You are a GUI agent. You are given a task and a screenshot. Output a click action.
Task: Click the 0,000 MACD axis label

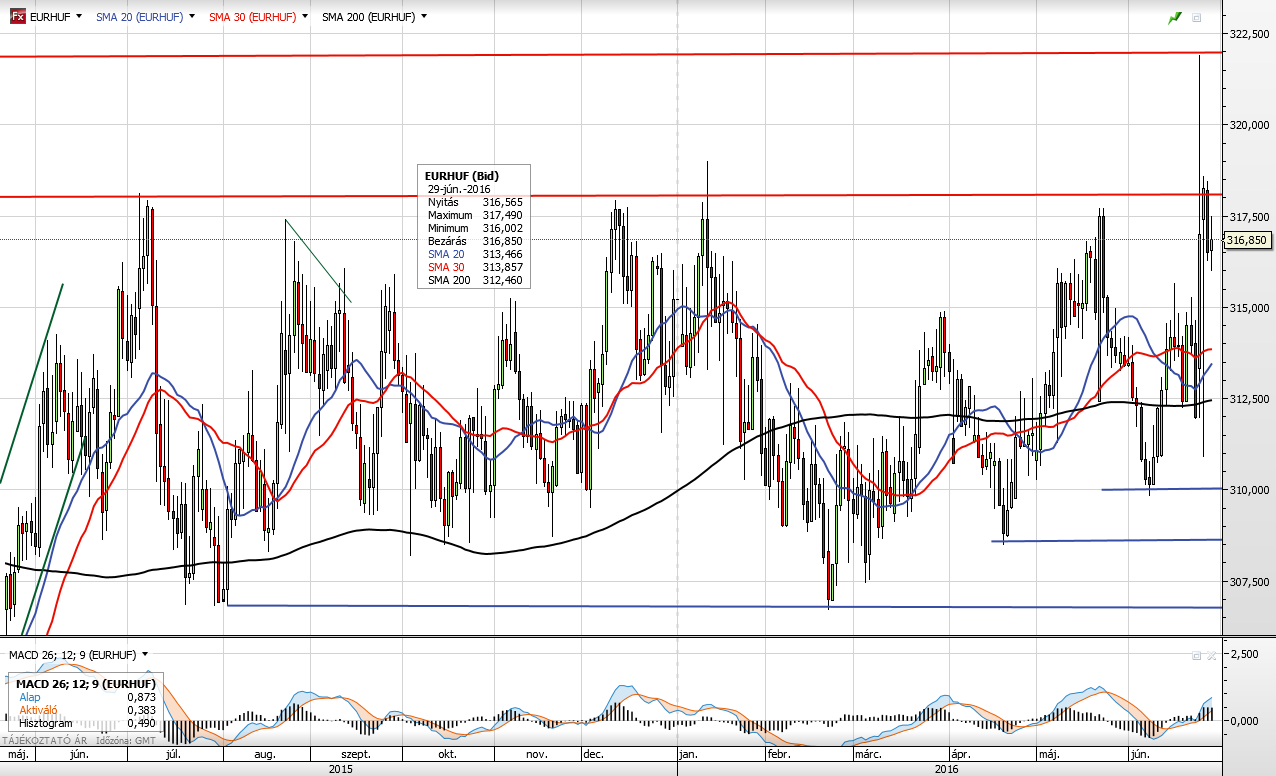point(1243,720)
